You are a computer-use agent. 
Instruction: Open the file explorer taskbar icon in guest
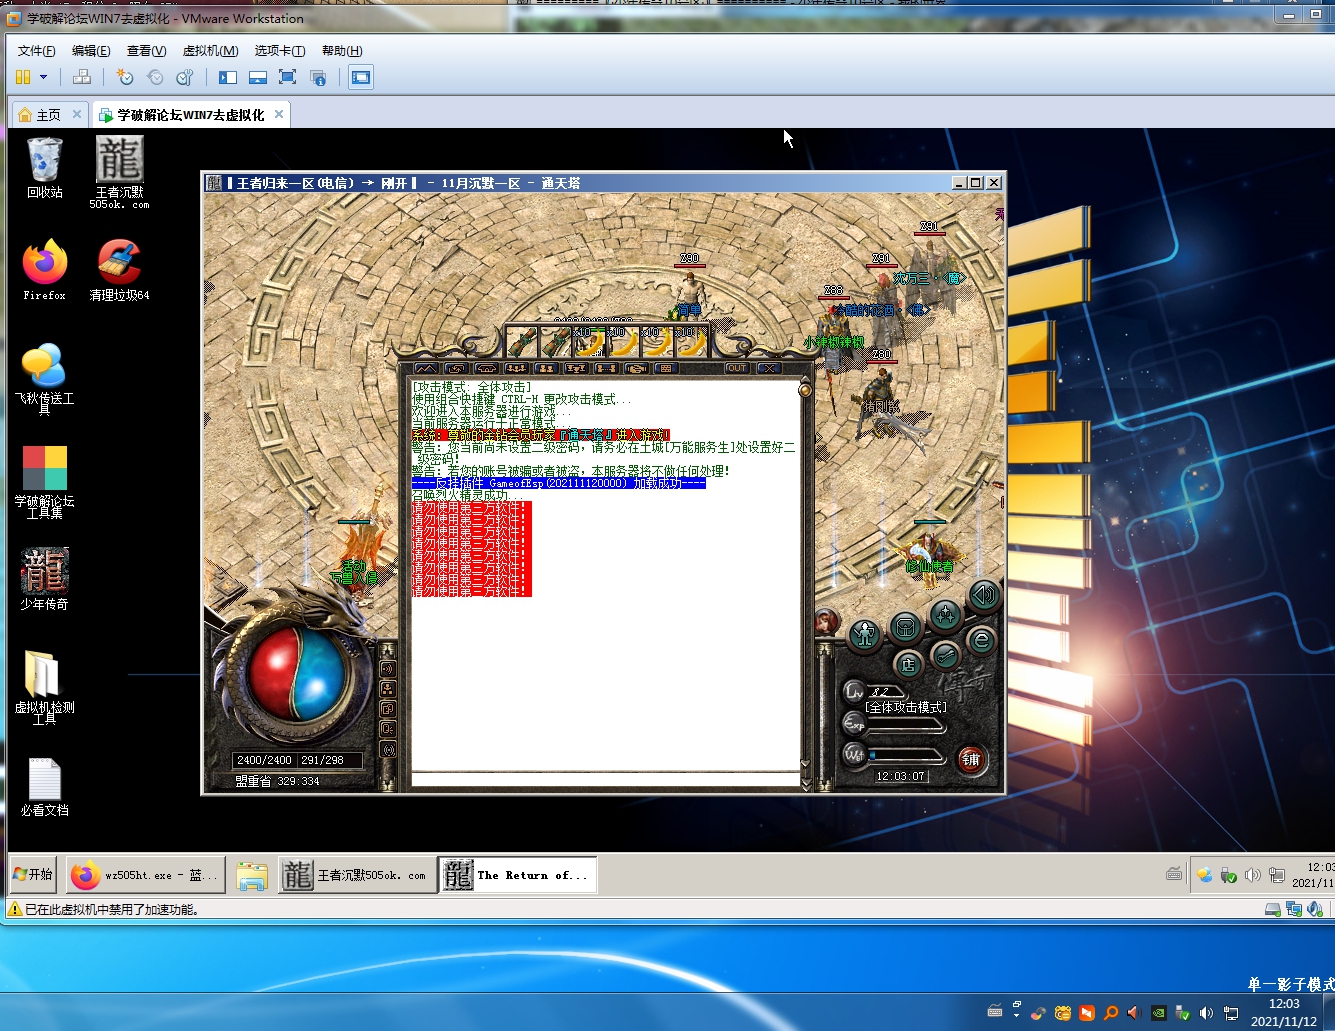pyautogui.click(x=252, y=875)
